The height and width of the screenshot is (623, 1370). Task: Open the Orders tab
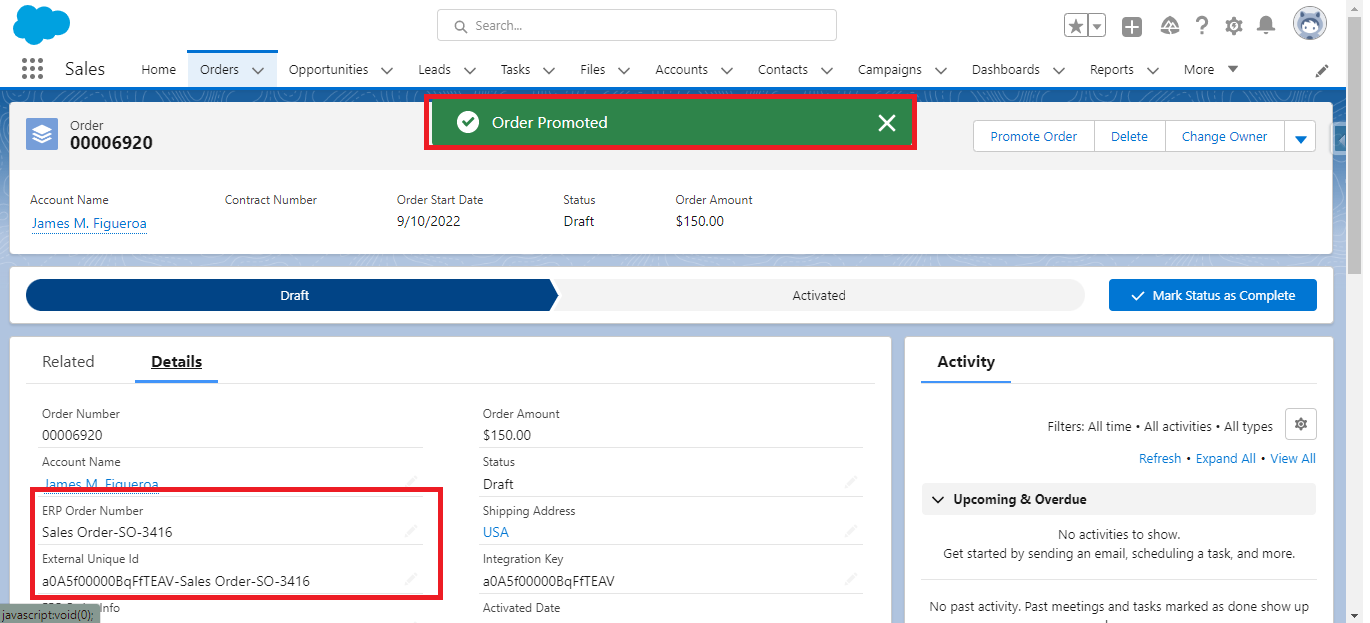(219, 69)
